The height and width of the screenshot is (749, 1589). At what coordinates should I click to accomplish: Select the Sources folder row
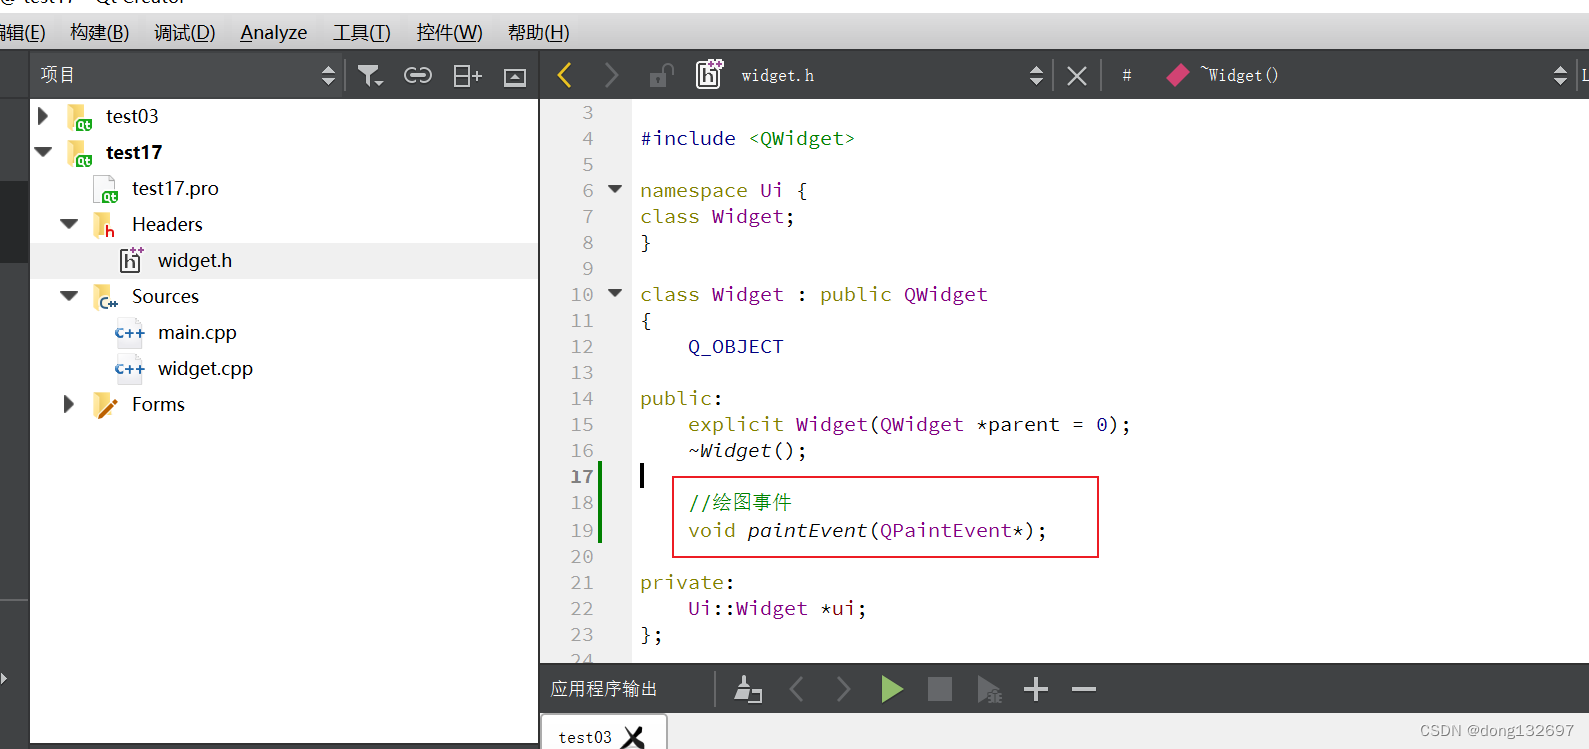pyautogui.click(x=284, y=296)
